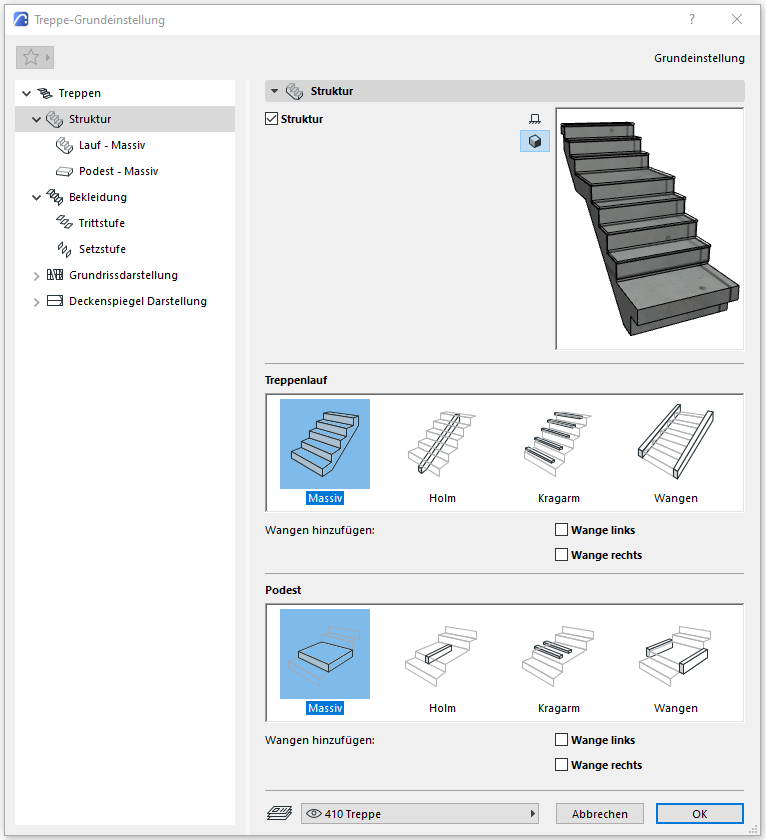Choose Kragarm stair flight structure
This screenshot has width=766, height=840.
pos(558,444)
